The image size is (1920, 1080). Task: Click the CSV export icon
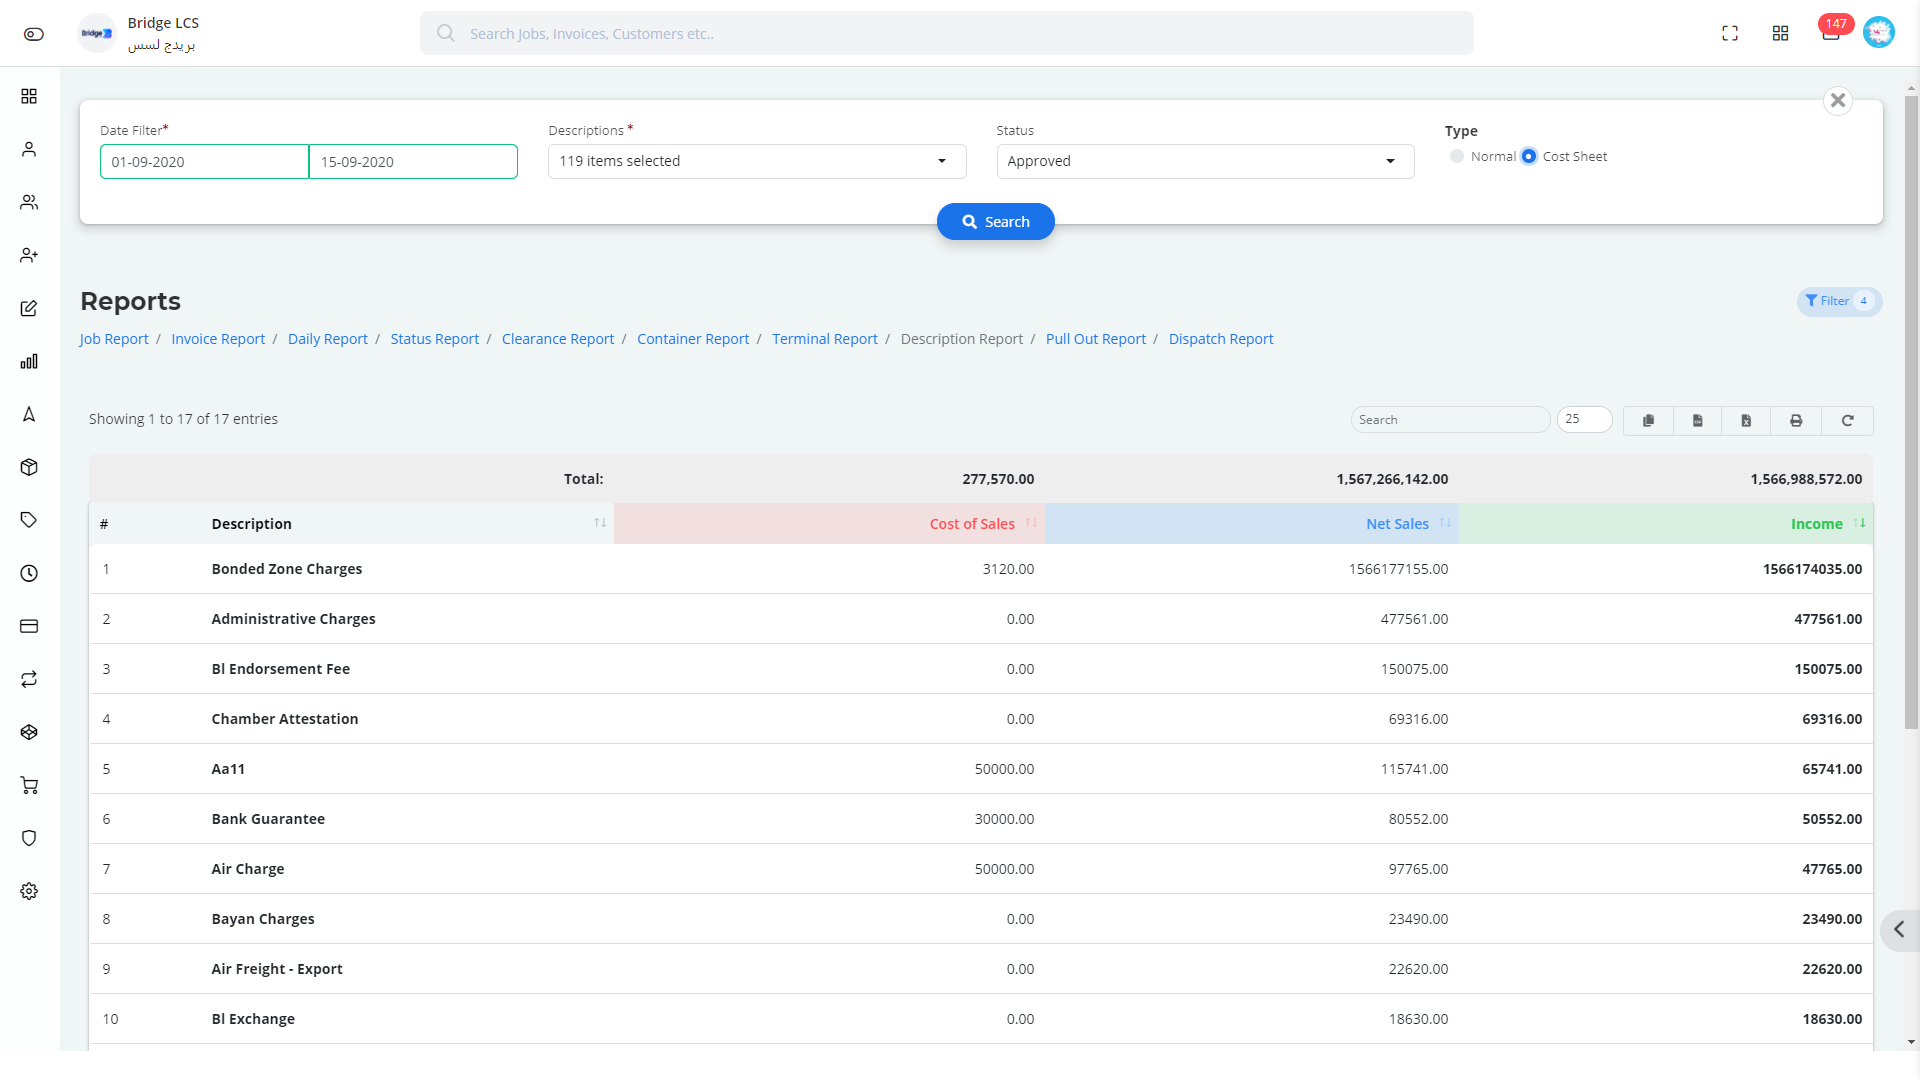1698,419
